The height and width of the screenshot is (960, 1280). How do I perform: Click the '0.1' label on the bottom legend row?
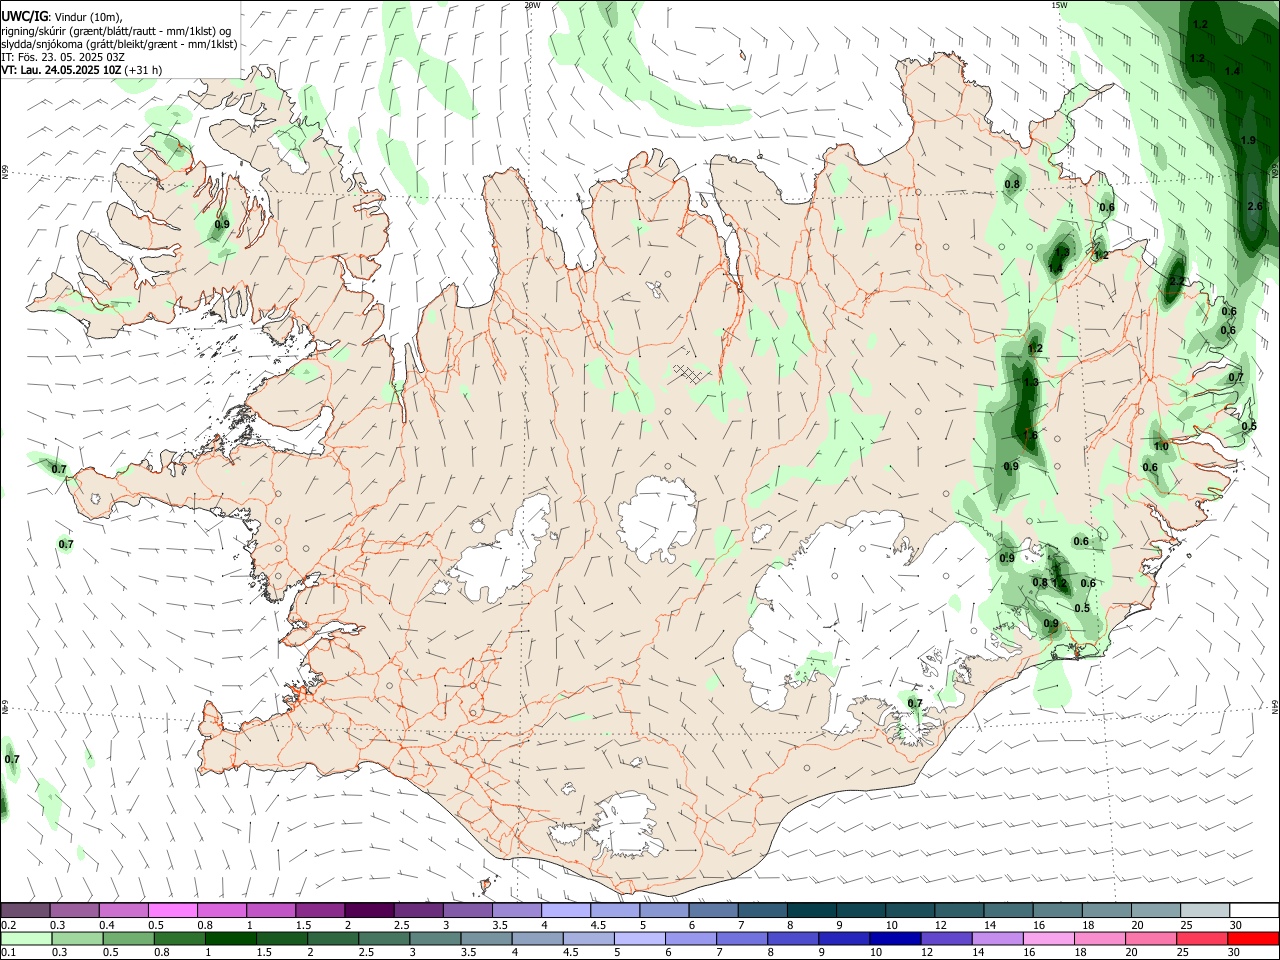point(8,952)
